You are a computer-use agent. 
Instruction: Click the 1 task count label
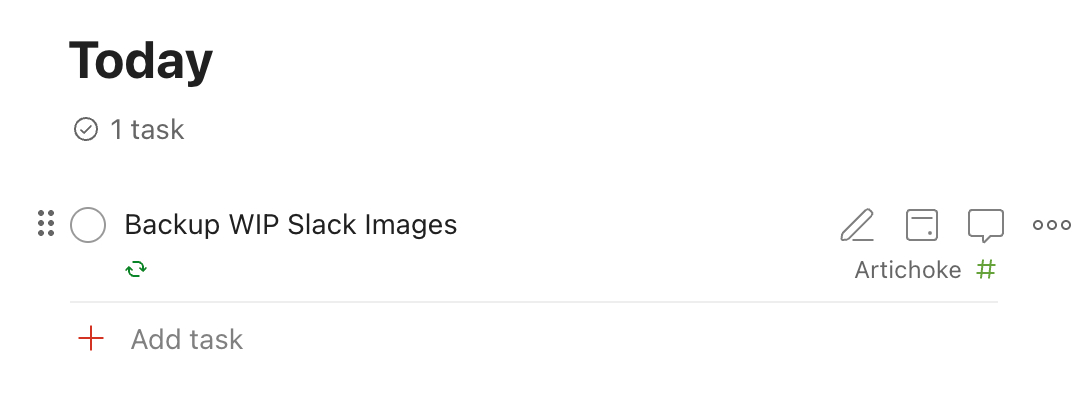point(147,129)
